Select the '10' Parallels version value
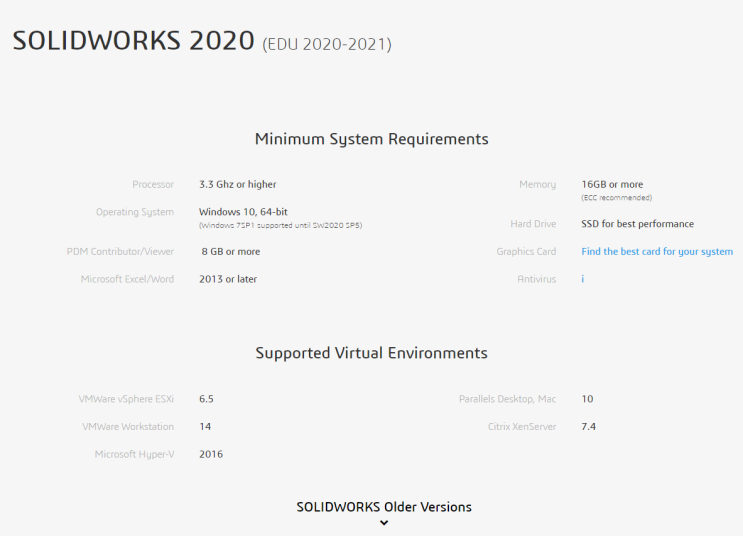 coord(587,399)
